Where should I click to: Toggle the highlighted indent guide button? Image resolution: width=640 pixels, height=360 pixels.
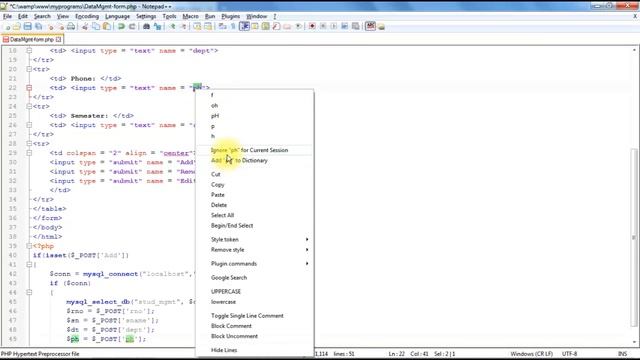pos(244,27)
